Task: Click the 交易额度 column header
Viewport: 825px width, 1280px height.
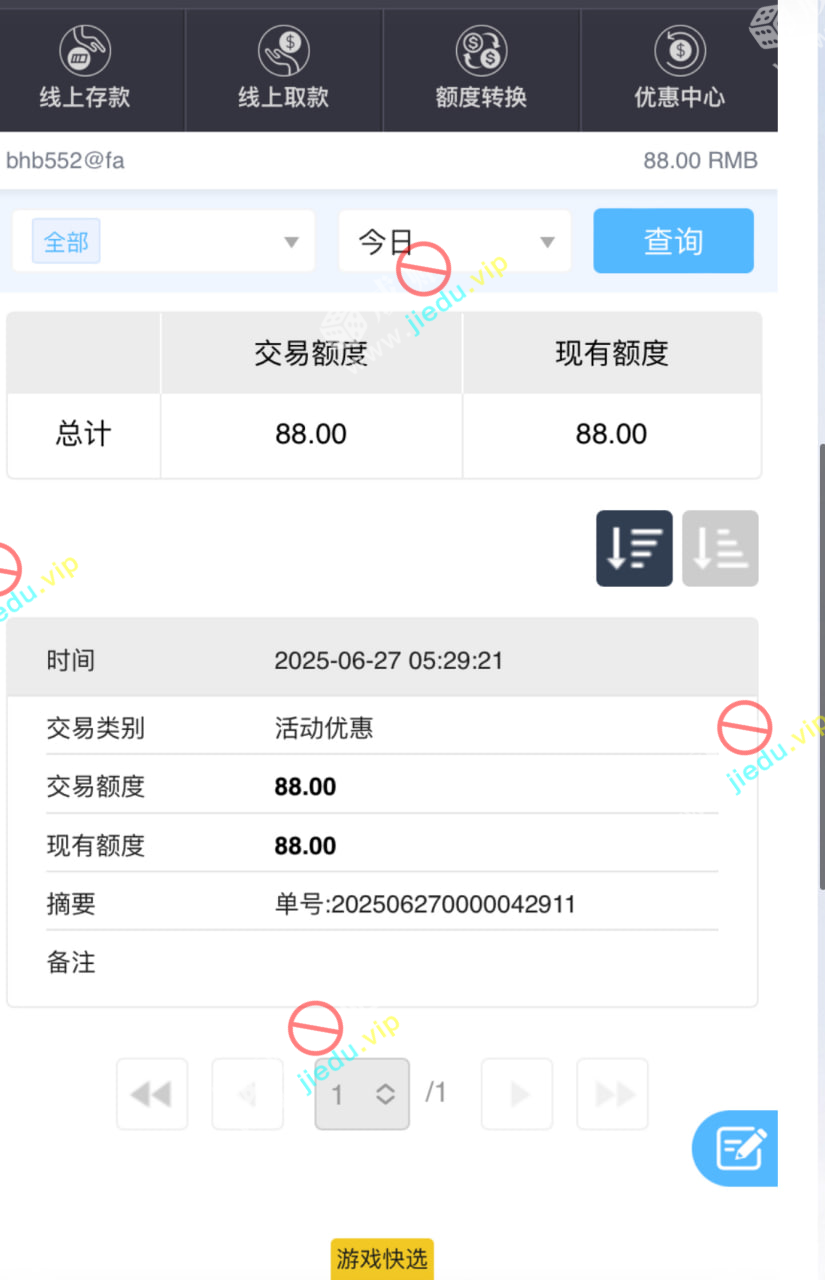Action: 311,353
